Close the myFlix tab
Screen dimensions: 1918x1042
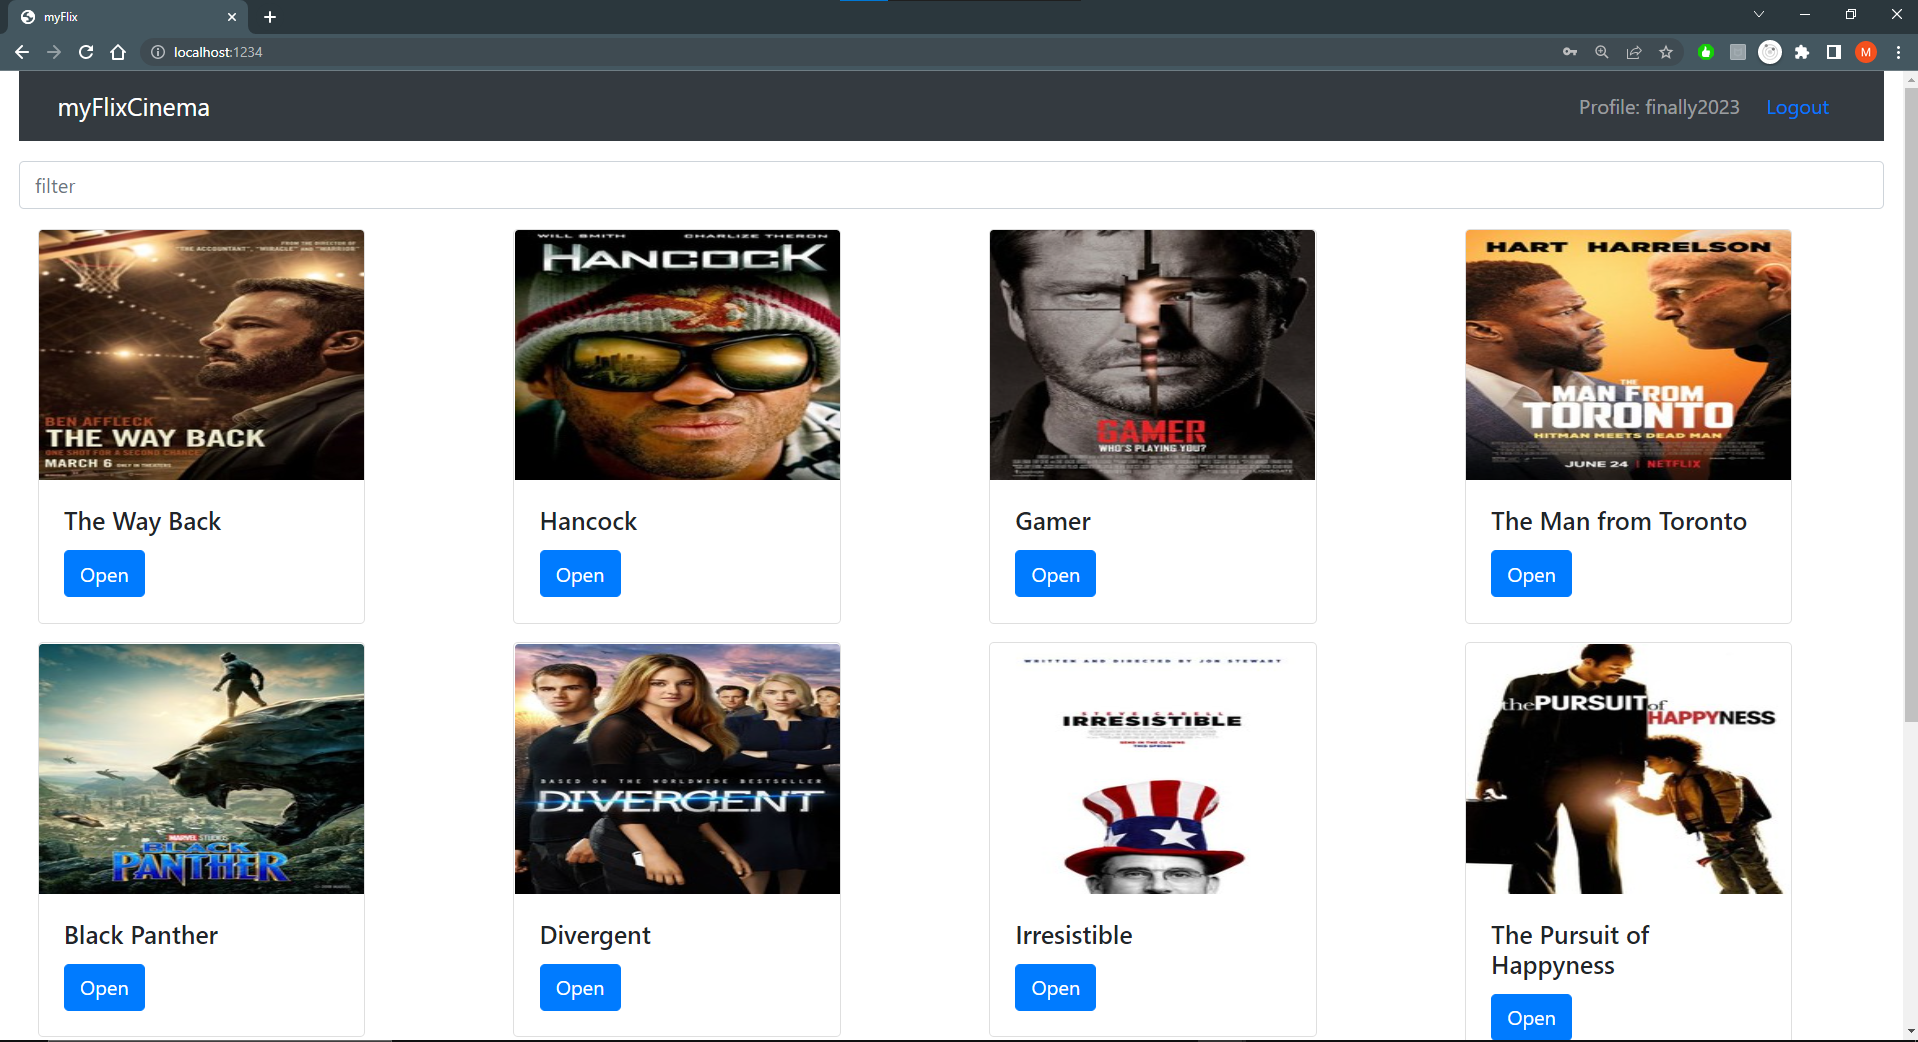pyautogui.click(x=232, y=17)
